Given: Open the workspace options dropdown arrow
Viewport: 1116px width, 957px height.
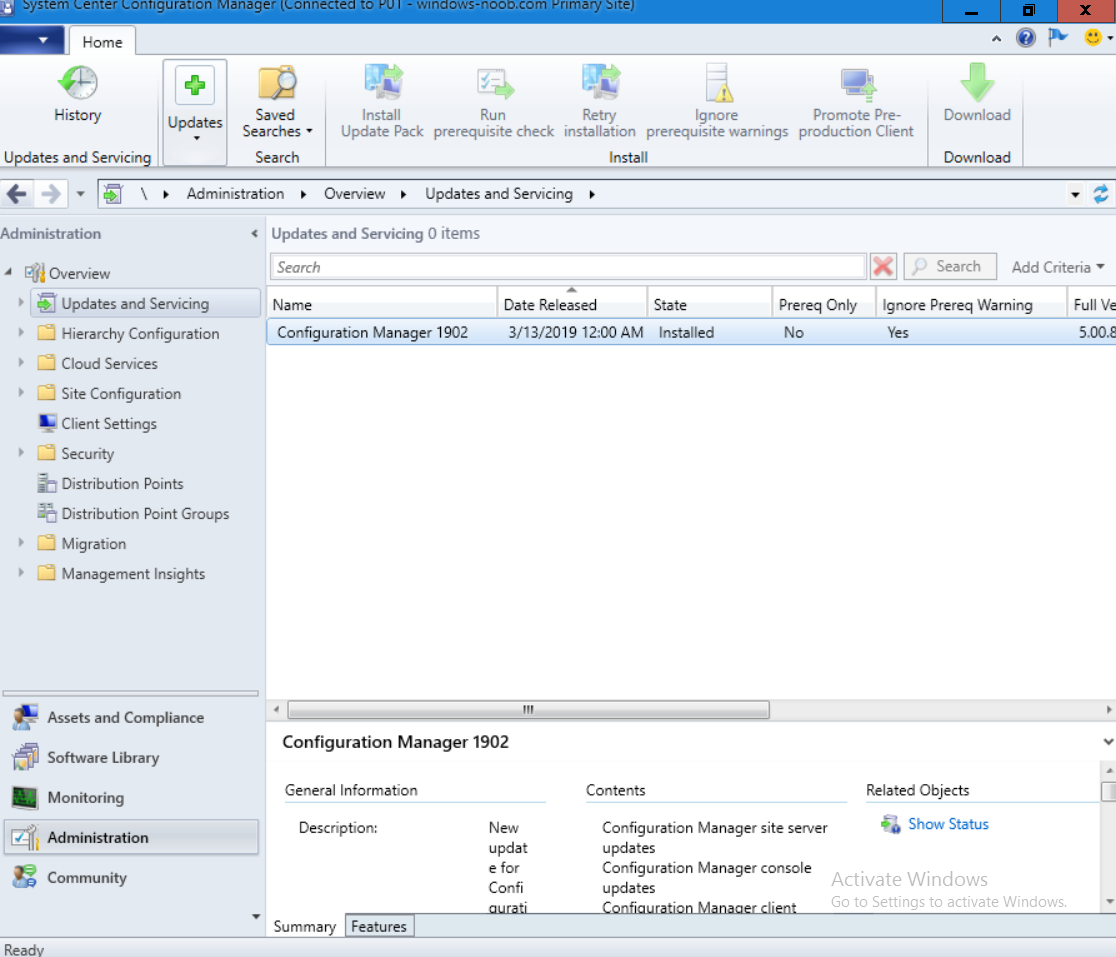Looking at the screenshot, I should point(256,916).
